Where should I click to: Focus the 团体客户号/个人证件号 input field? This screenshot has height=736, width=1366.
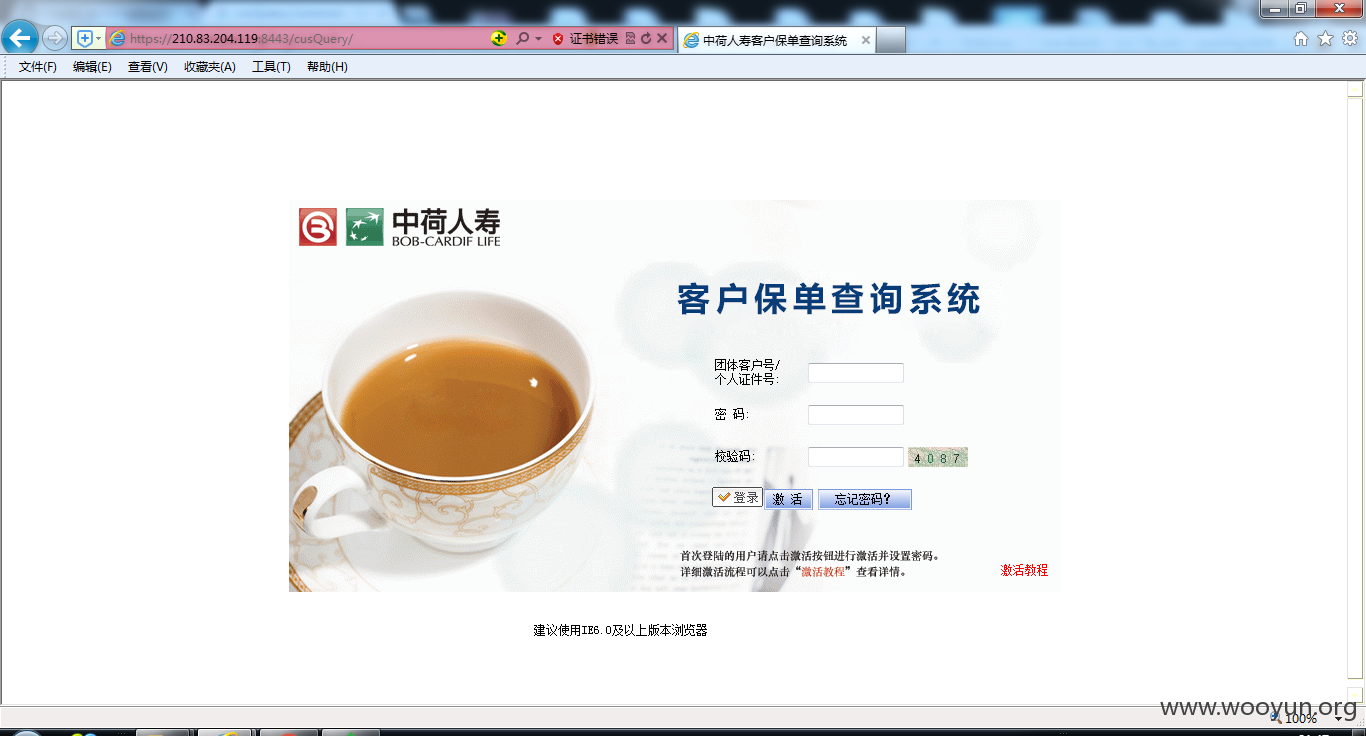click(856, 373)
